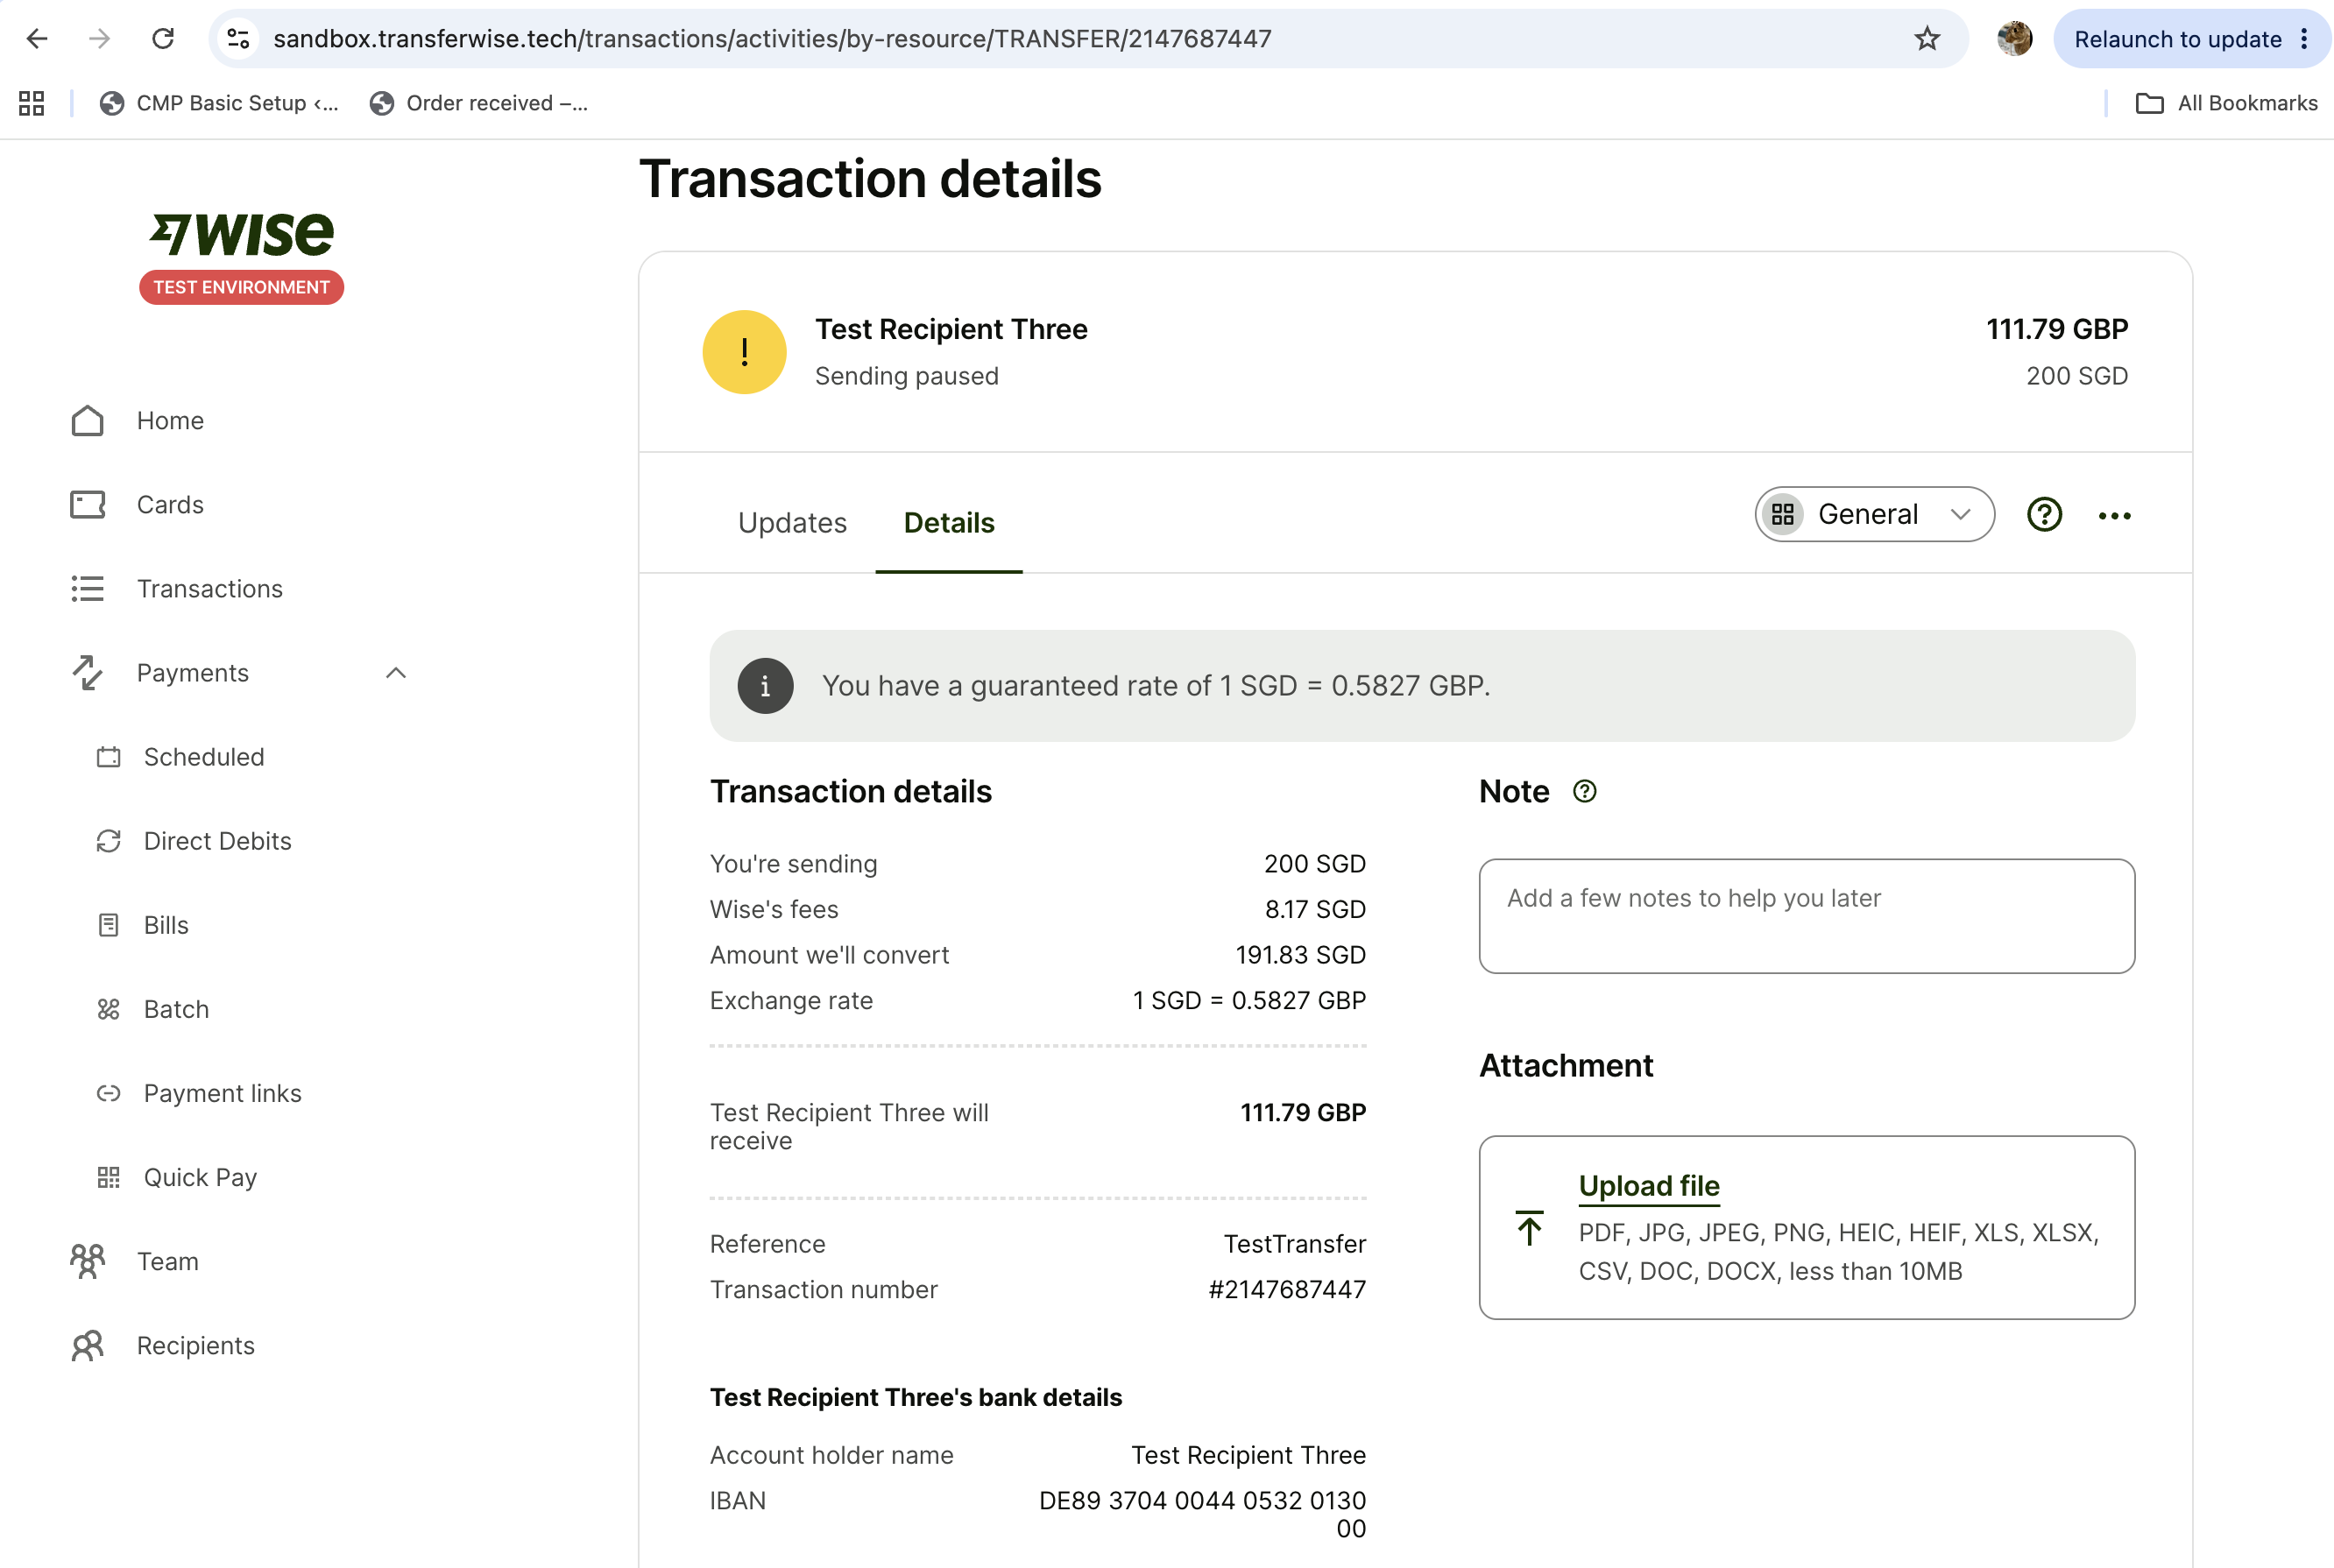Open Team page
Screen dimensions: 2334x1568
168,1261
